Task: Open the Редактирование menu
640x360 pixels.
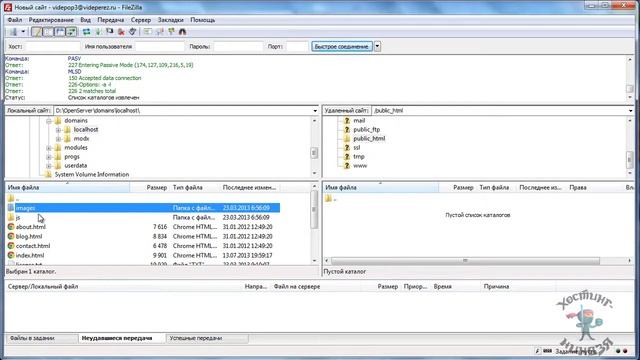Action: [x=51, y=20]
